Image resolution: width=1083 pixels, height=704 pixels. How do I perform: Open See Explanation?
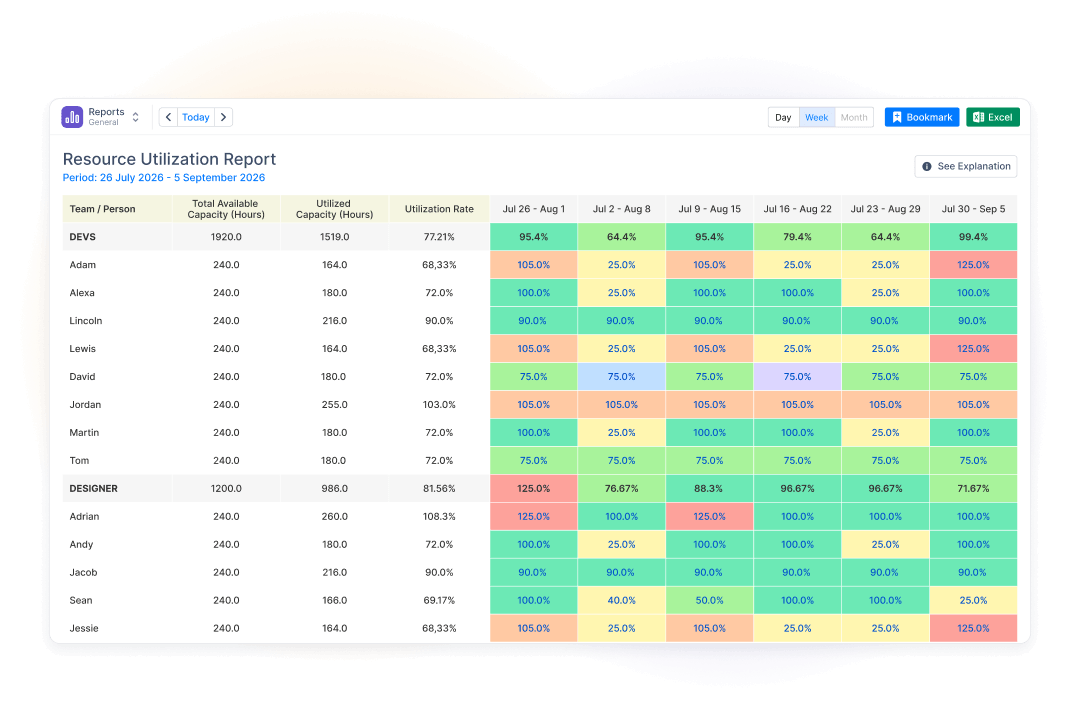tap(966, 167)
